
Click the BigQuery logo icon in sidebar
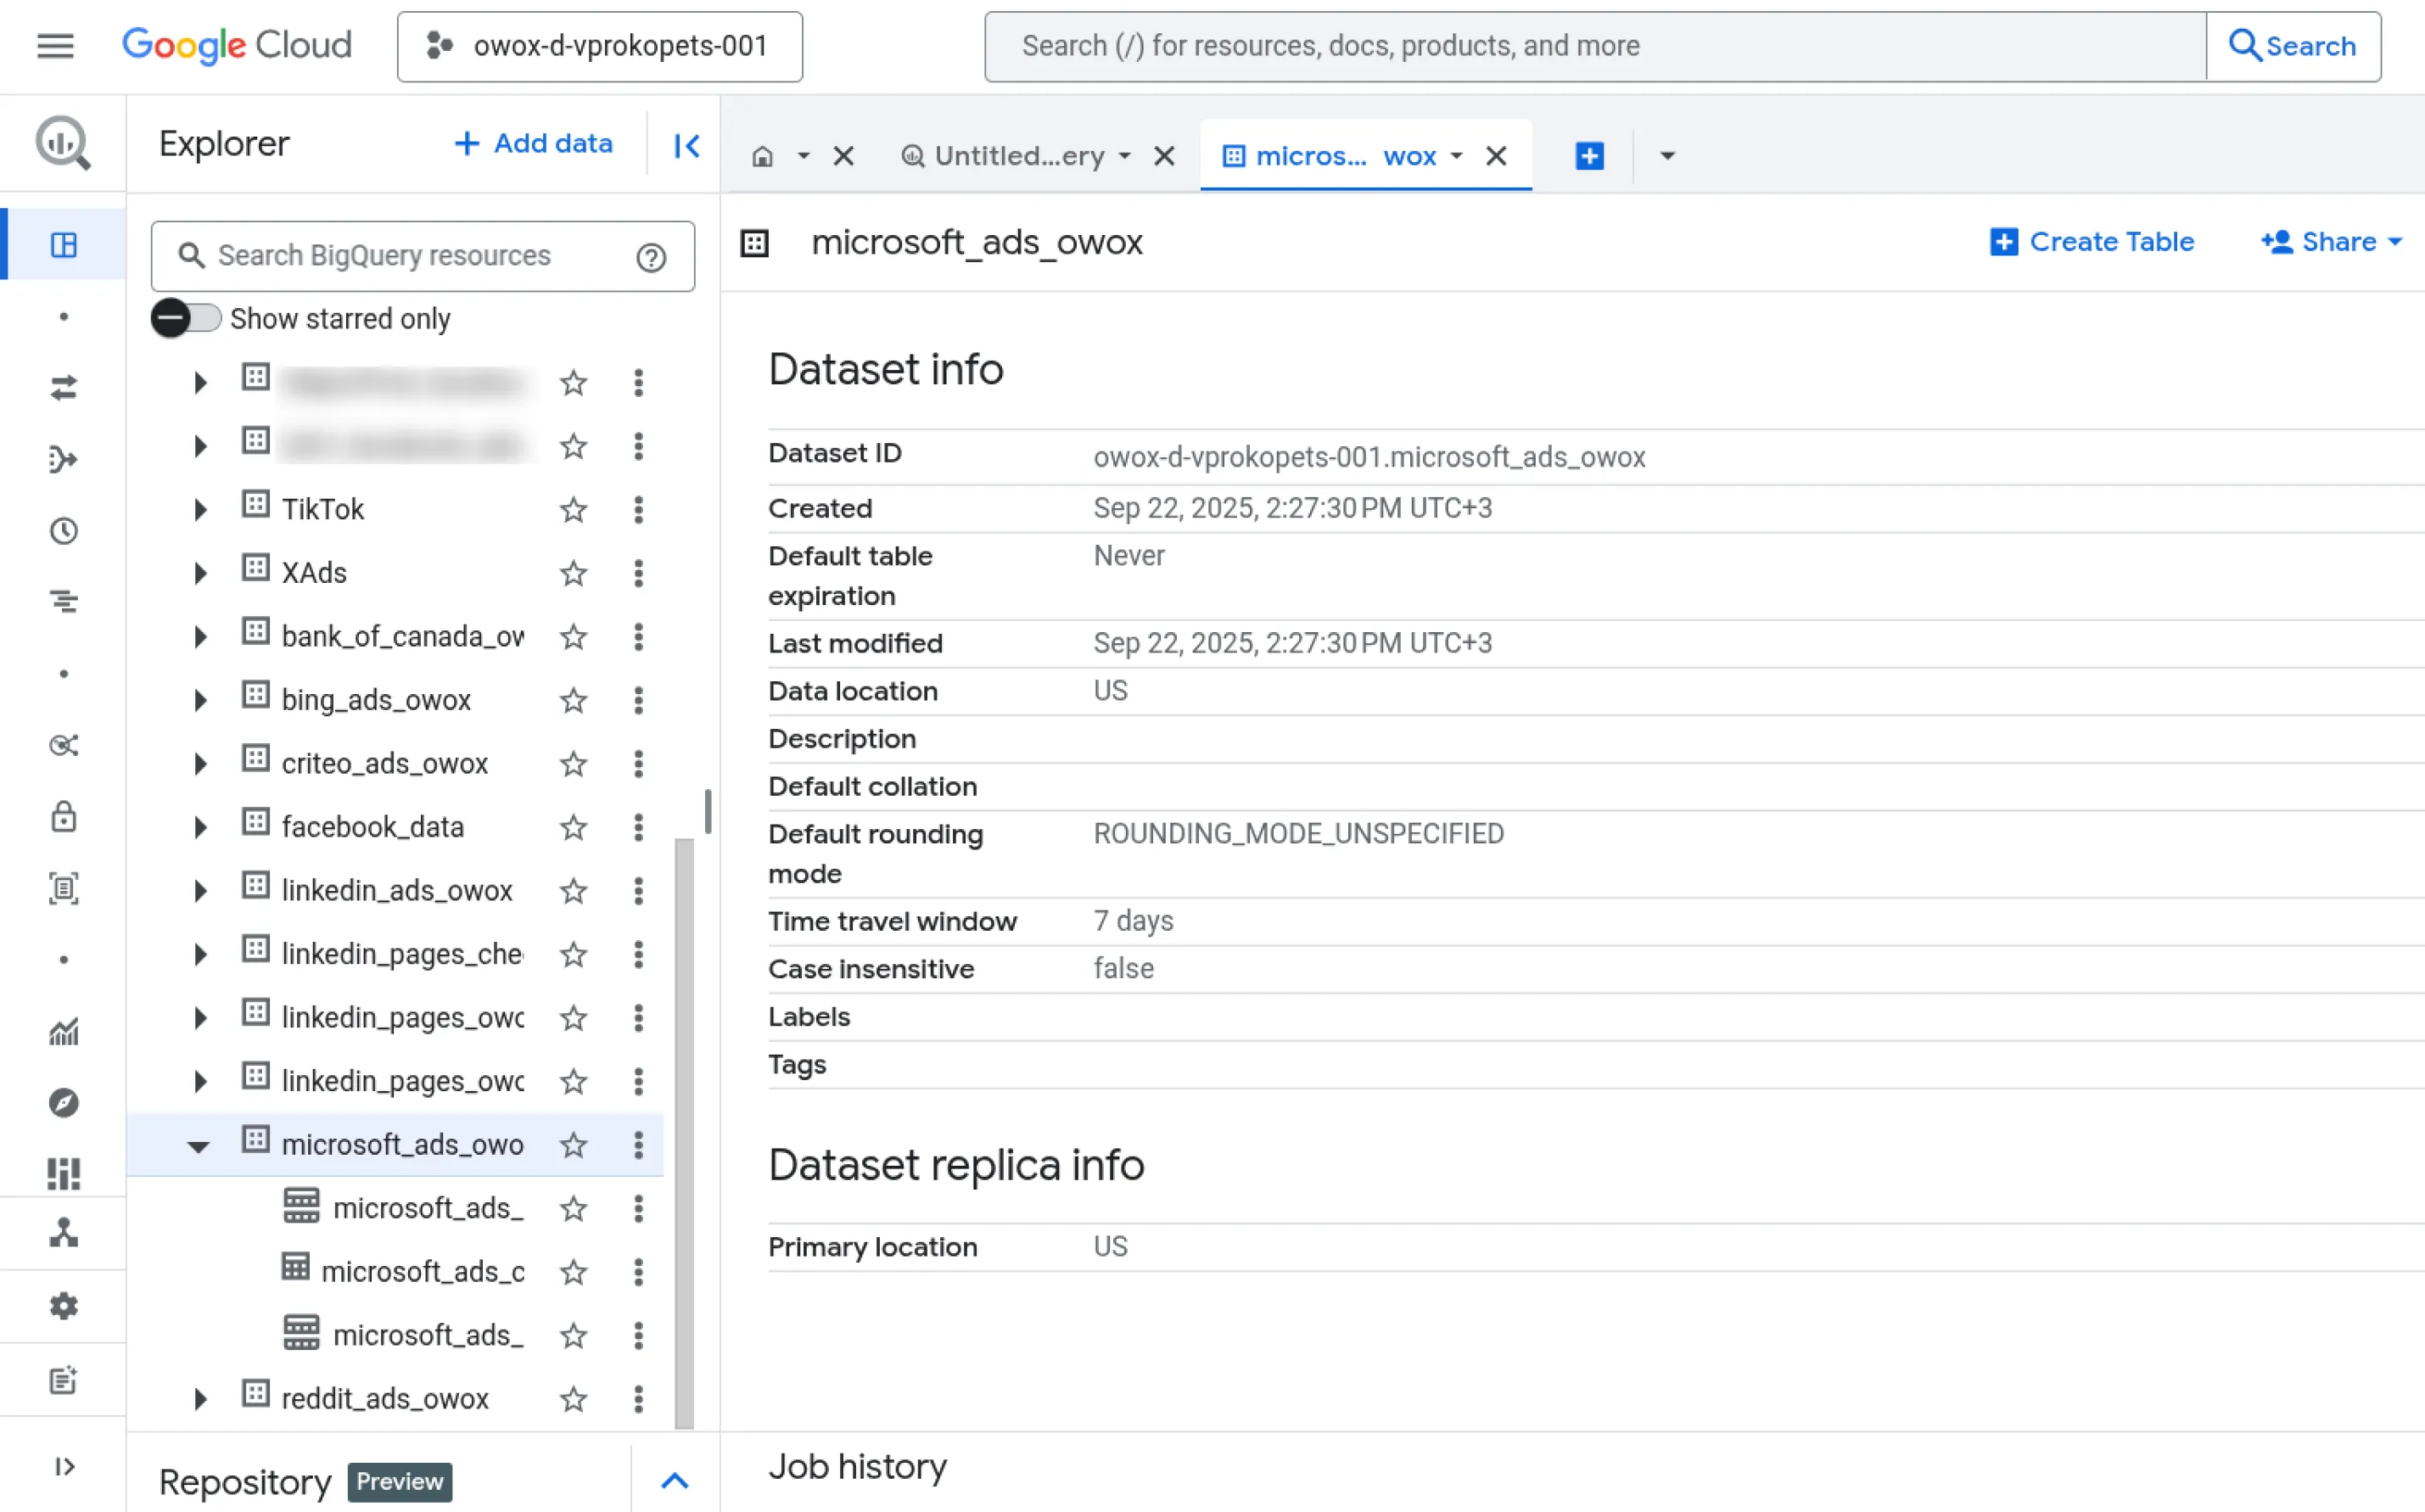63,144
